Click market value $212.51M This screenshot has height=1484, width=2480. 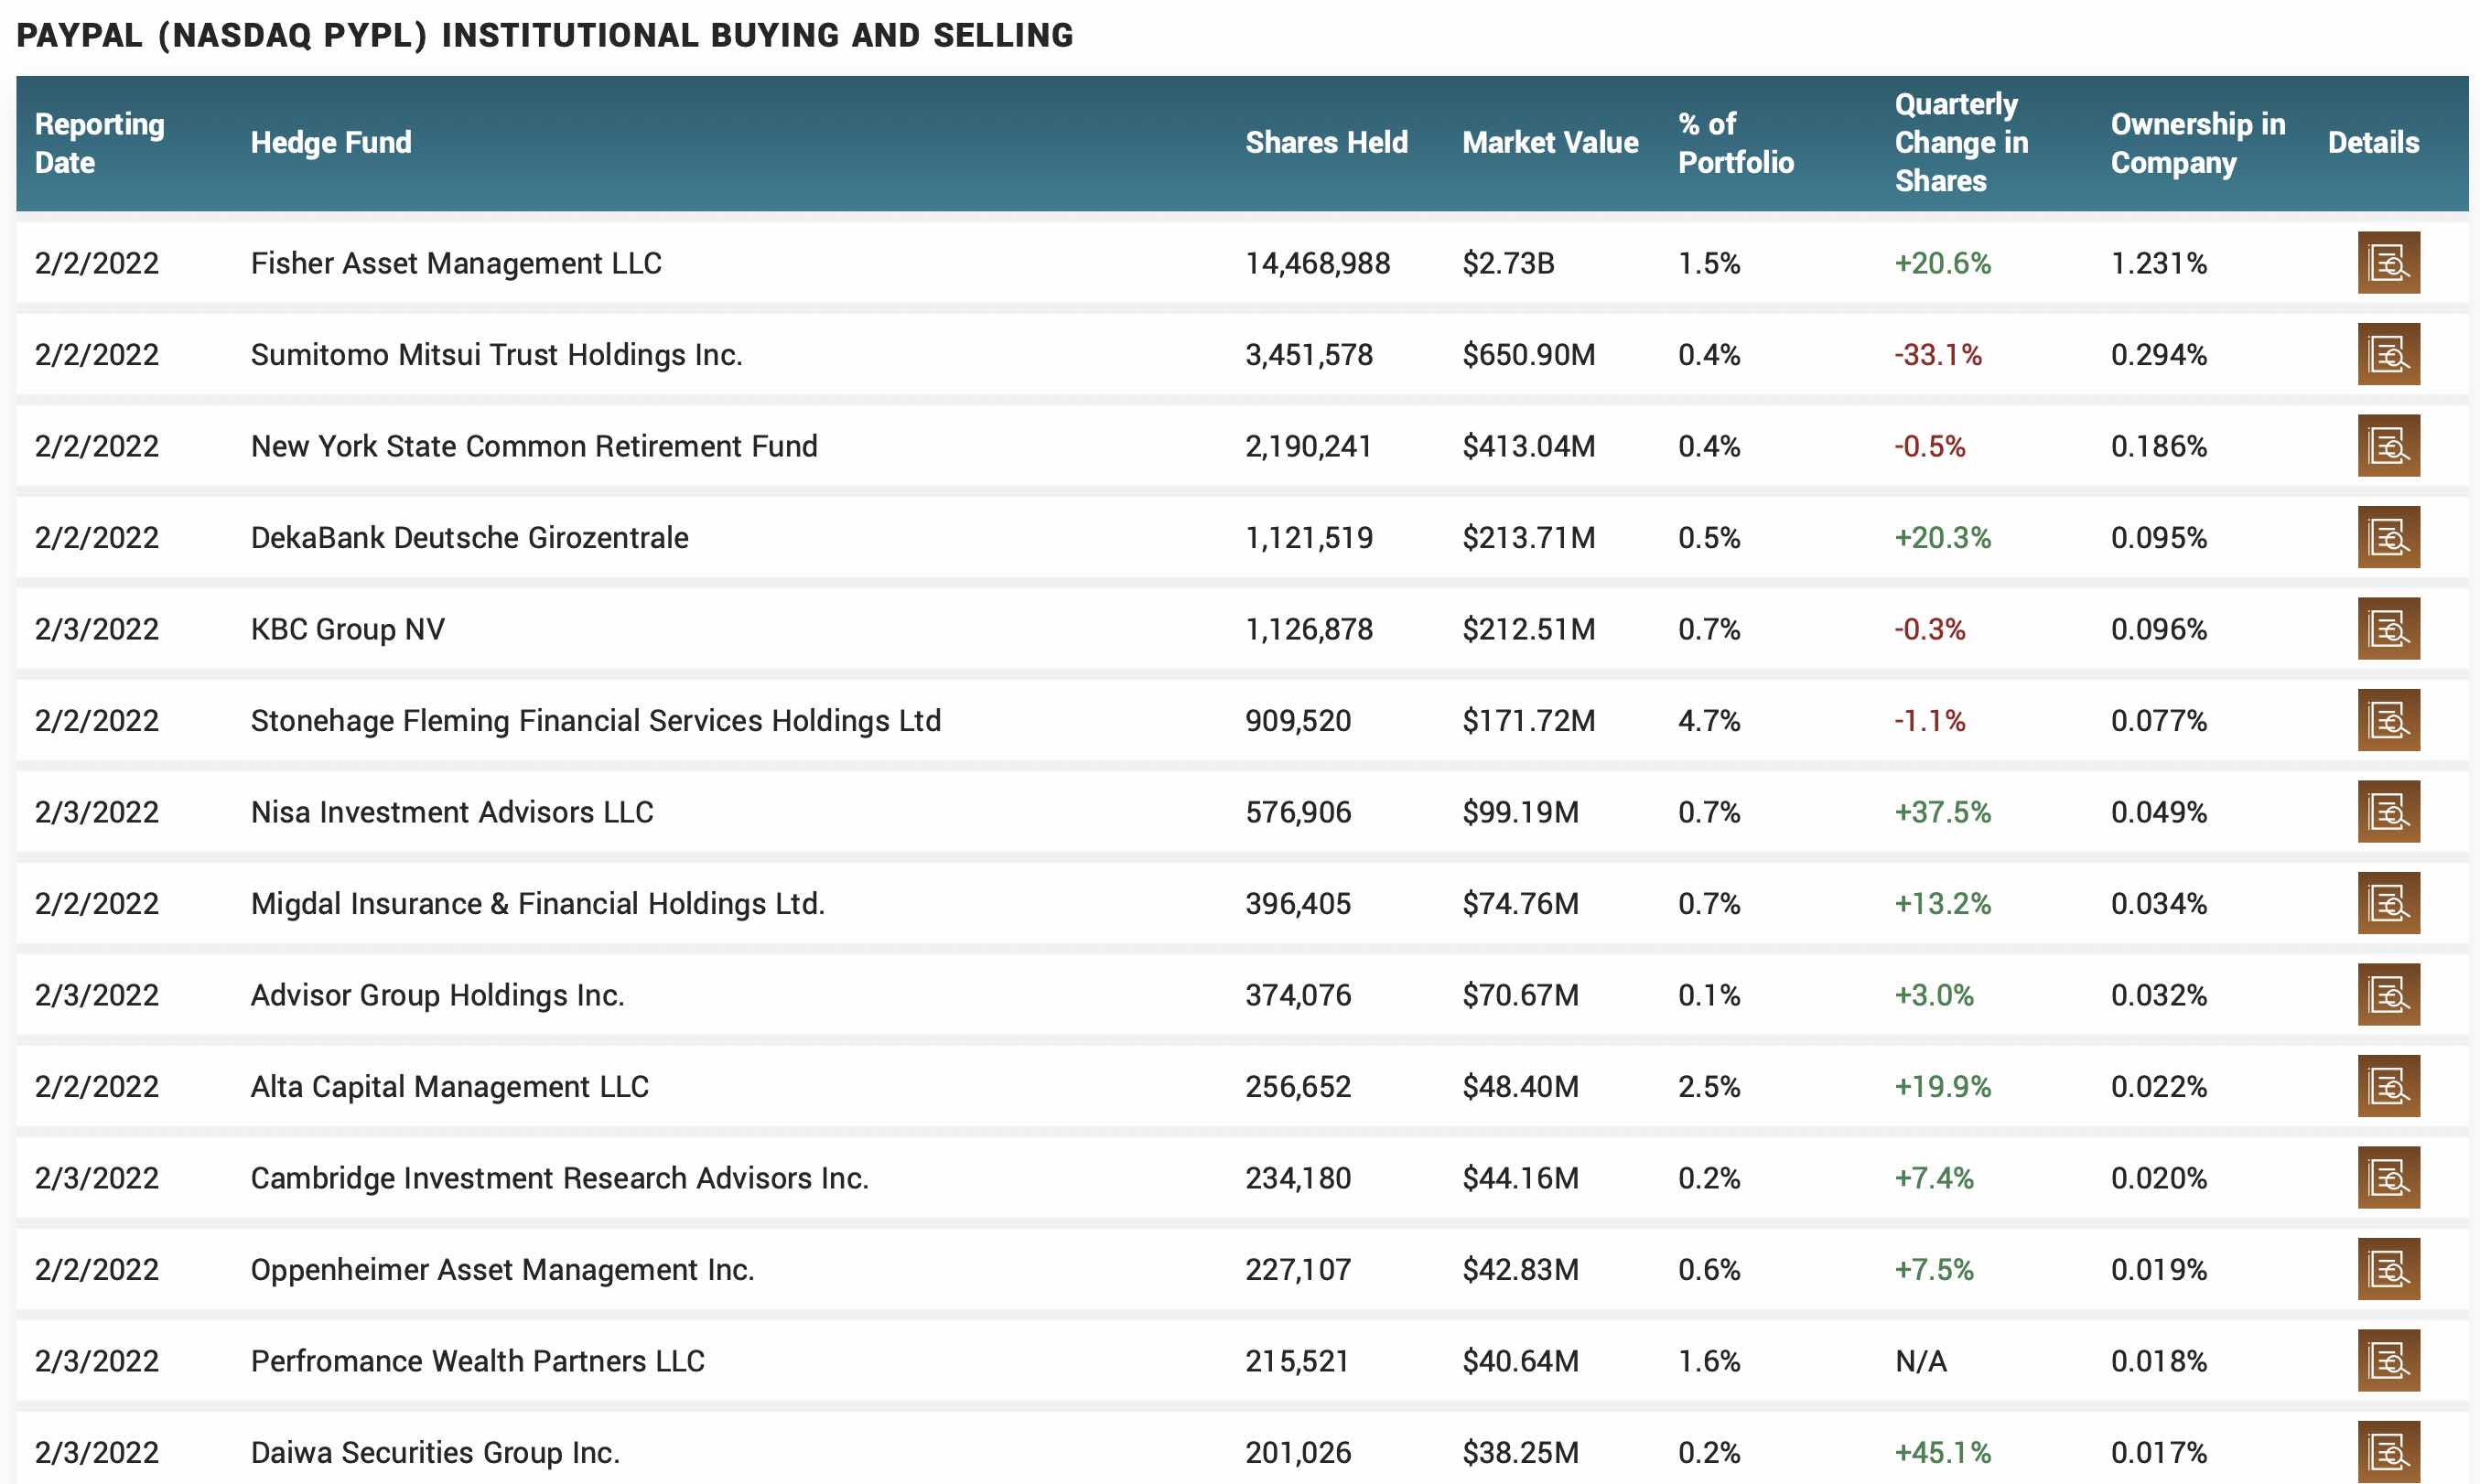1528,629
